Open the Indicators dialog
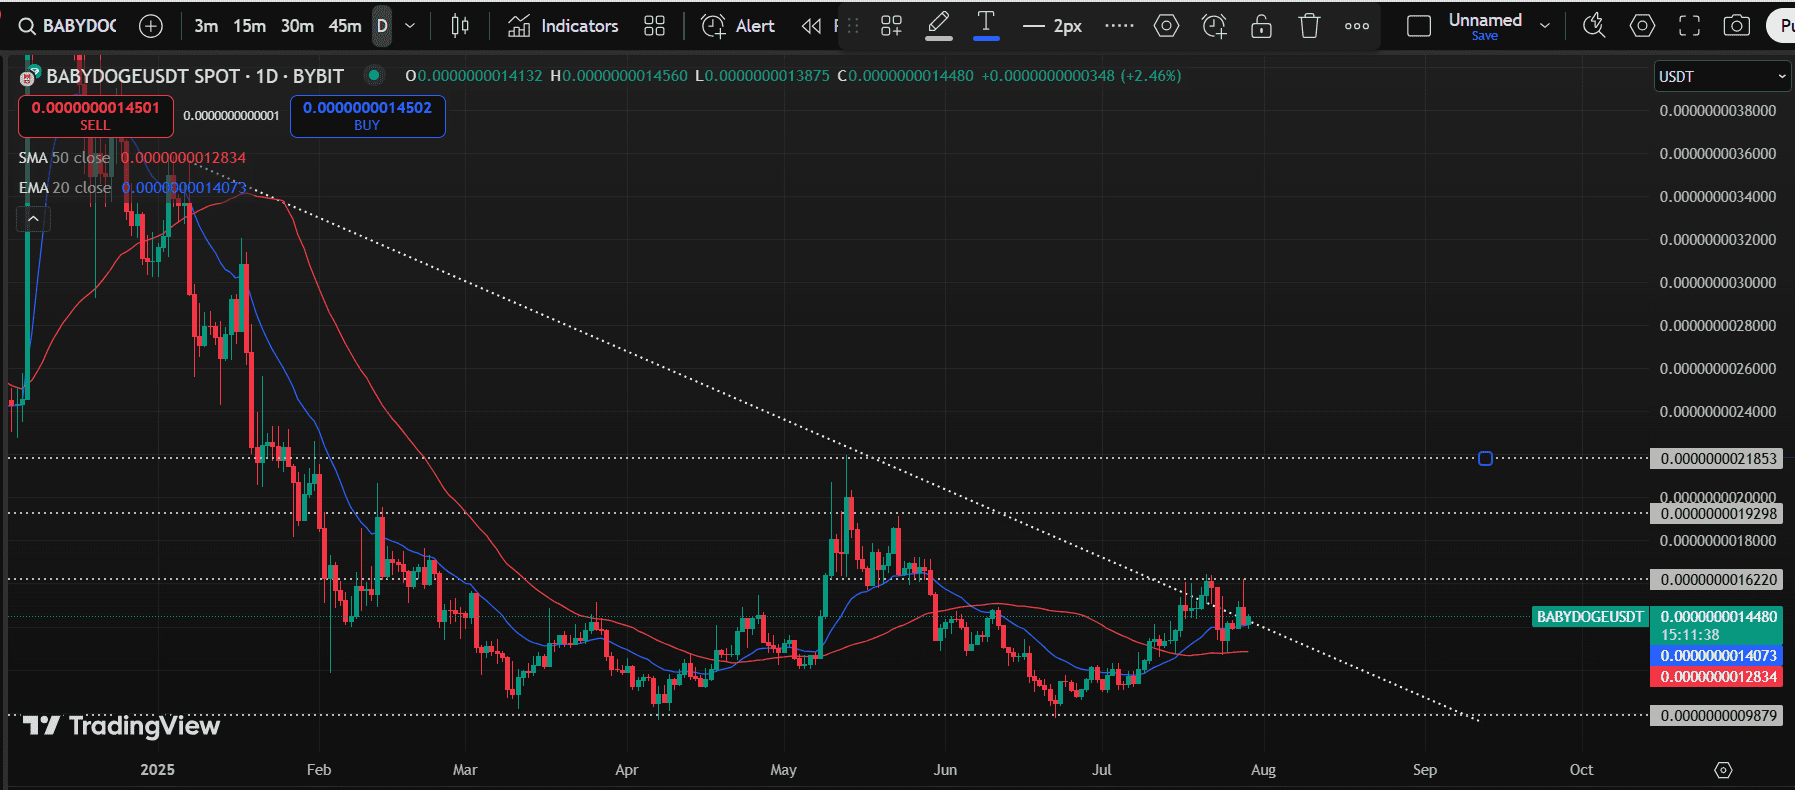Image resolution: width=1795 pixels, height=790 pixels. (563, 26)
